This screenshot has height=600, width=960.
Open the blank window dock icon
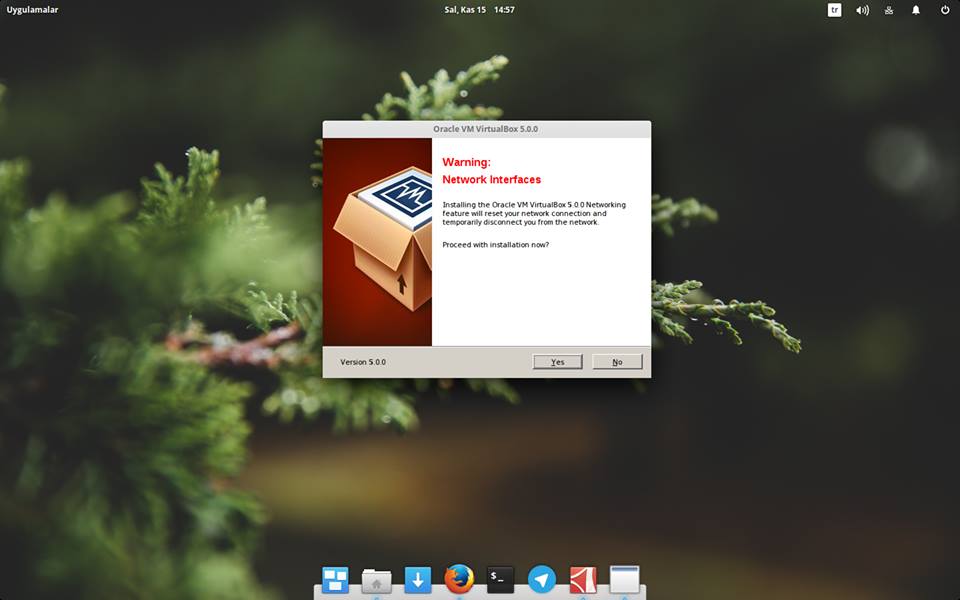point(624,579)
